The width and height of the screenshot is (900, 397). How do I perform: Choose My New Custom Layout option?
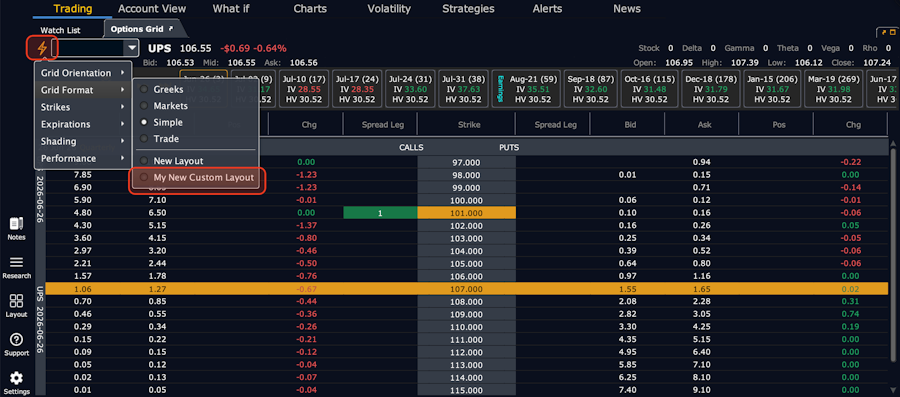point(198,178)
